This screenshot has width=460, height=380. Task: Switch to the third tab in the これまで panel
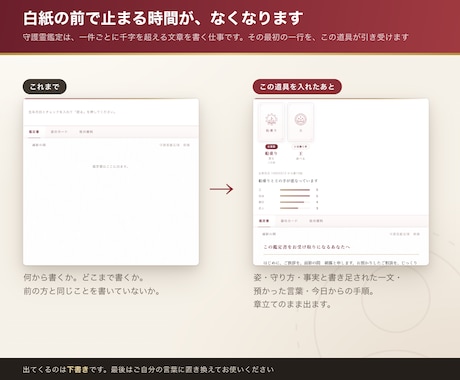(x=86, y=132)
